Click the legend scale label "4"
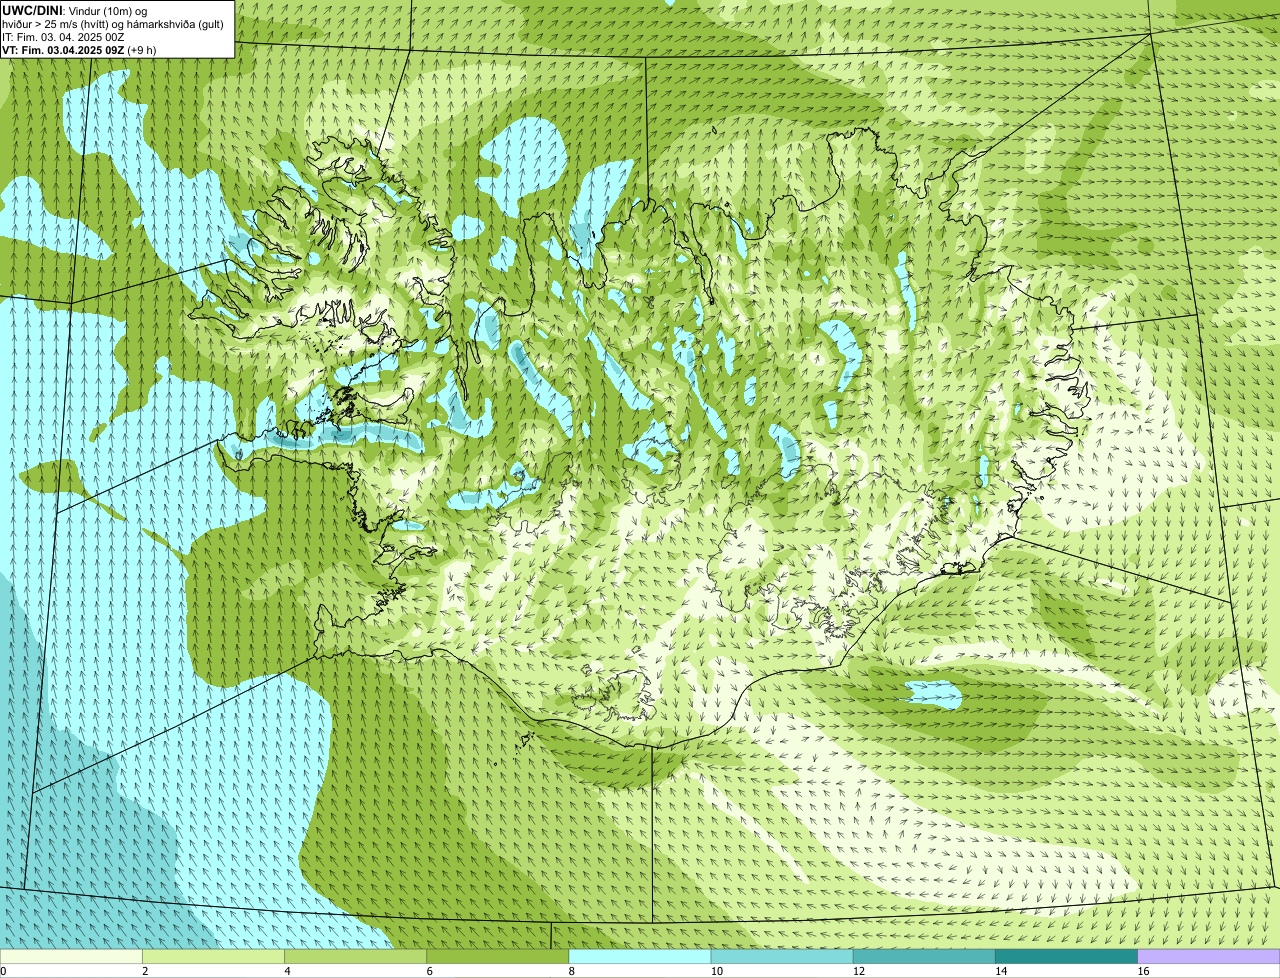The image size is (1280, 978). click(287, 971)
